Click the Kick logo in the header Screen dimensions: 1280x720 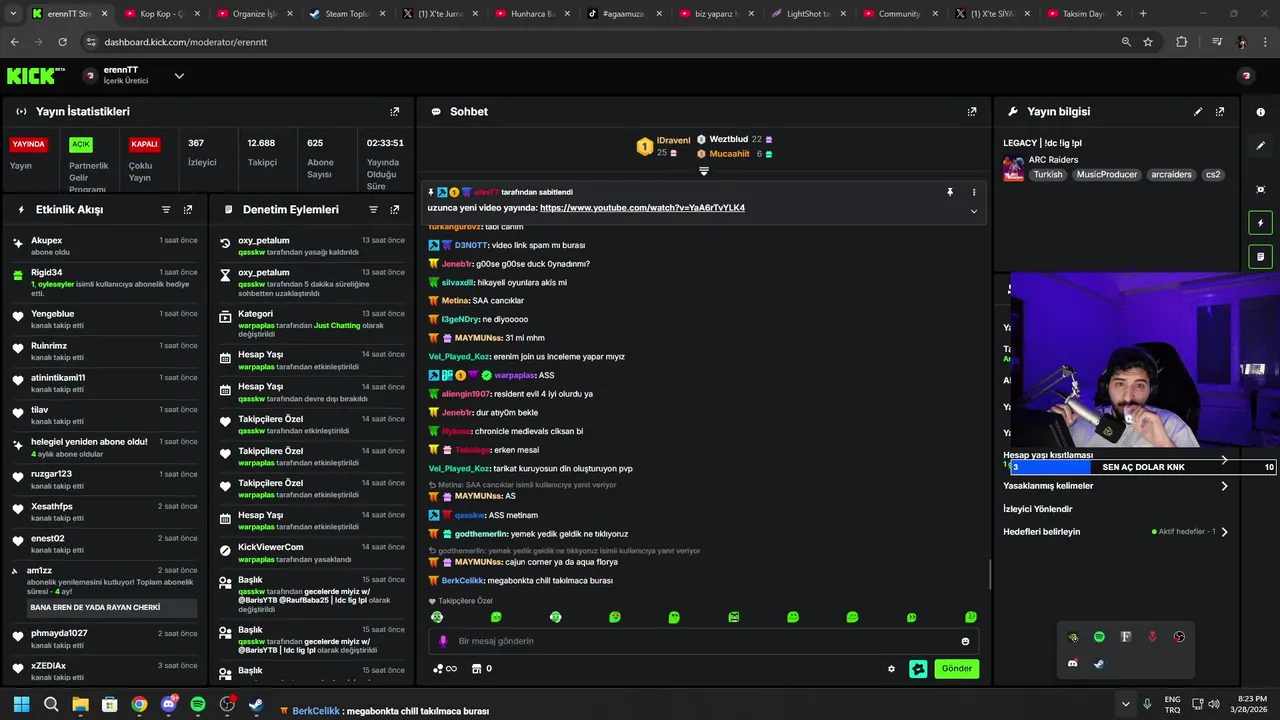pos(36,76)
